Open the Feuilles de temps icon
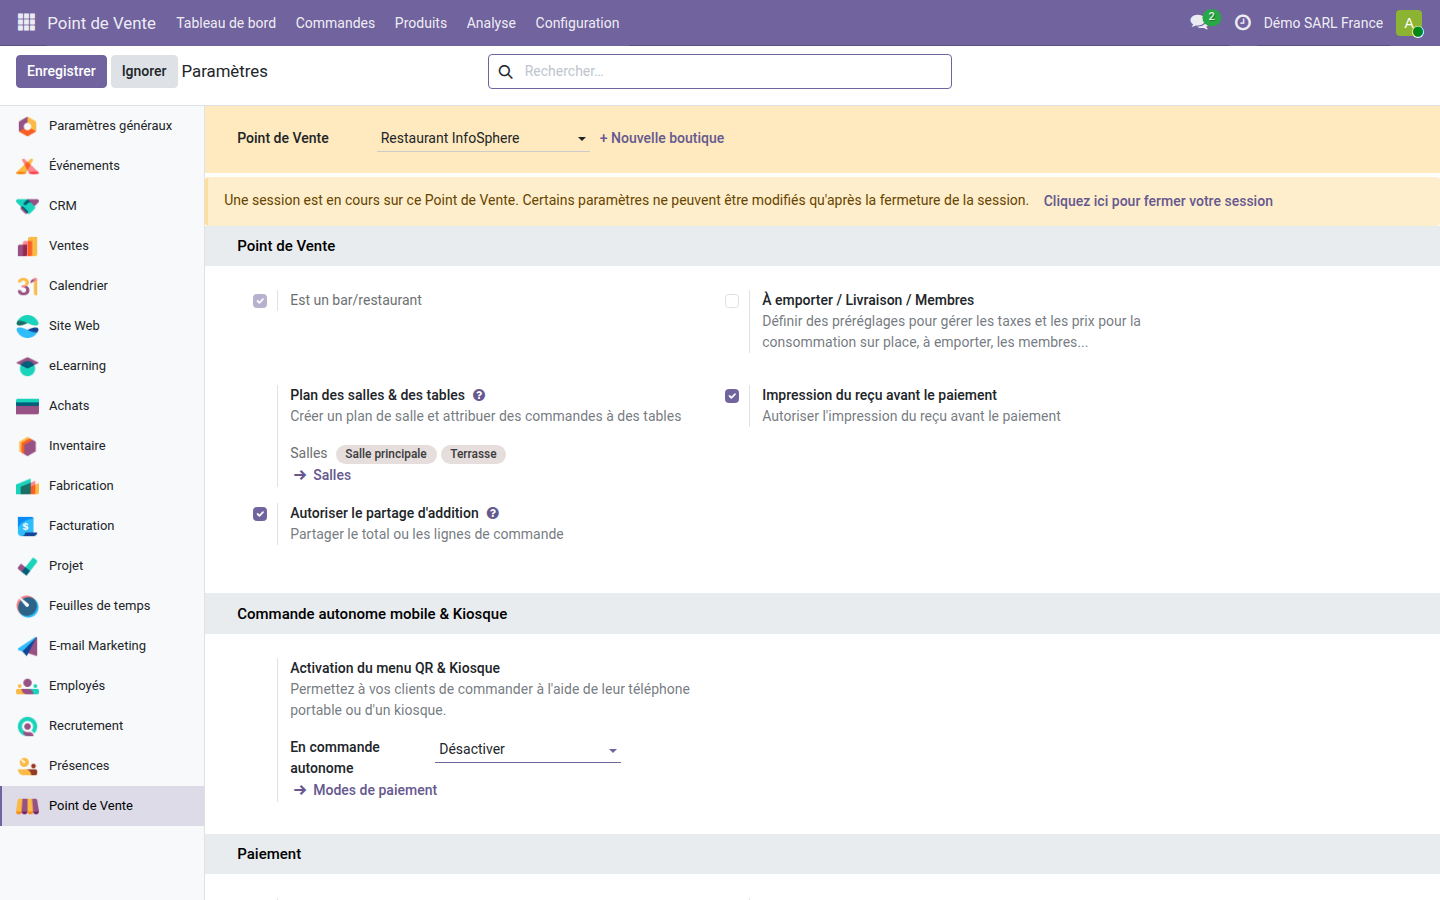Image resolution: width=1440 pixels, height=900 pixels. click(28, 606)
